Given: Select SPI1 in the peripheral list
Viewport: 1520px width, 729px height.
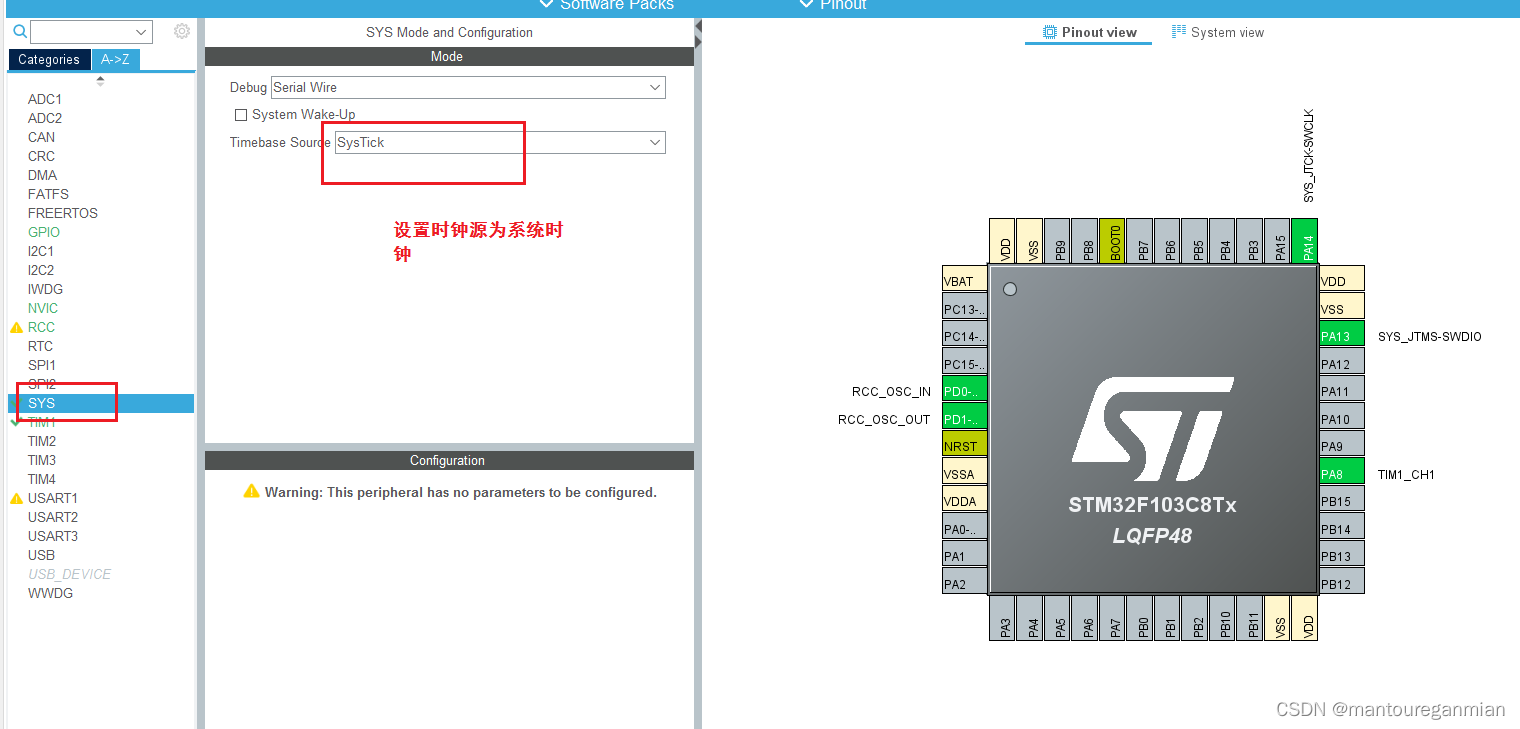Looking at the screenshot, I should (42, 365).
